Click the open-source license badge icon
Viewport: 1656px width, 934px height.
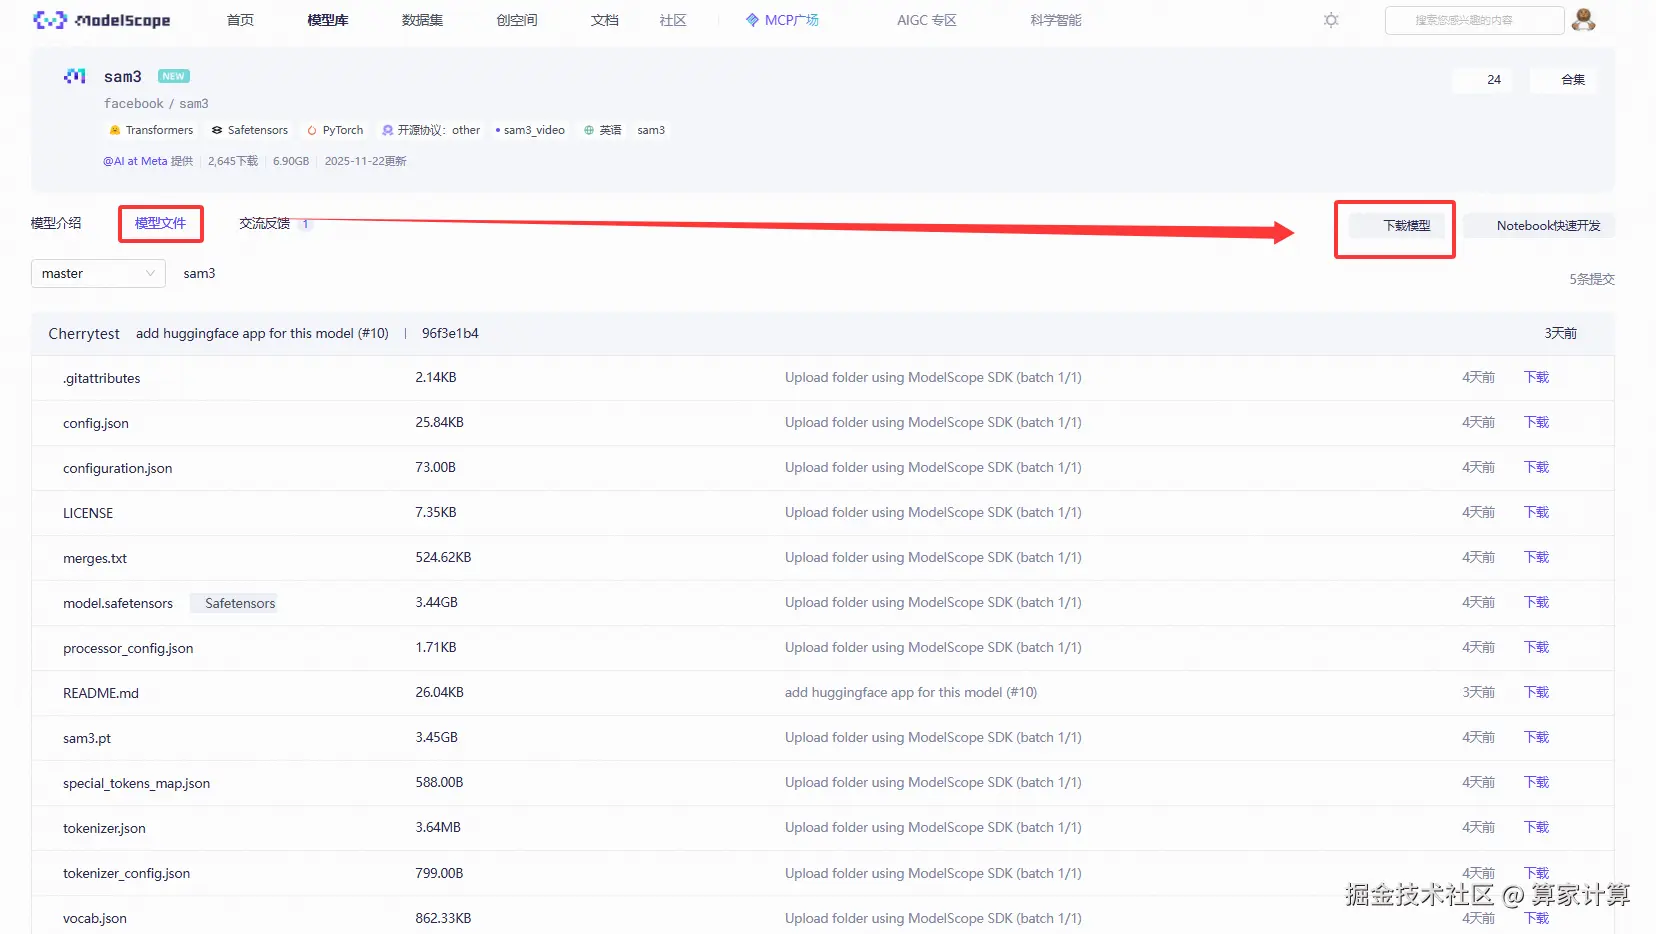point(388,130)
